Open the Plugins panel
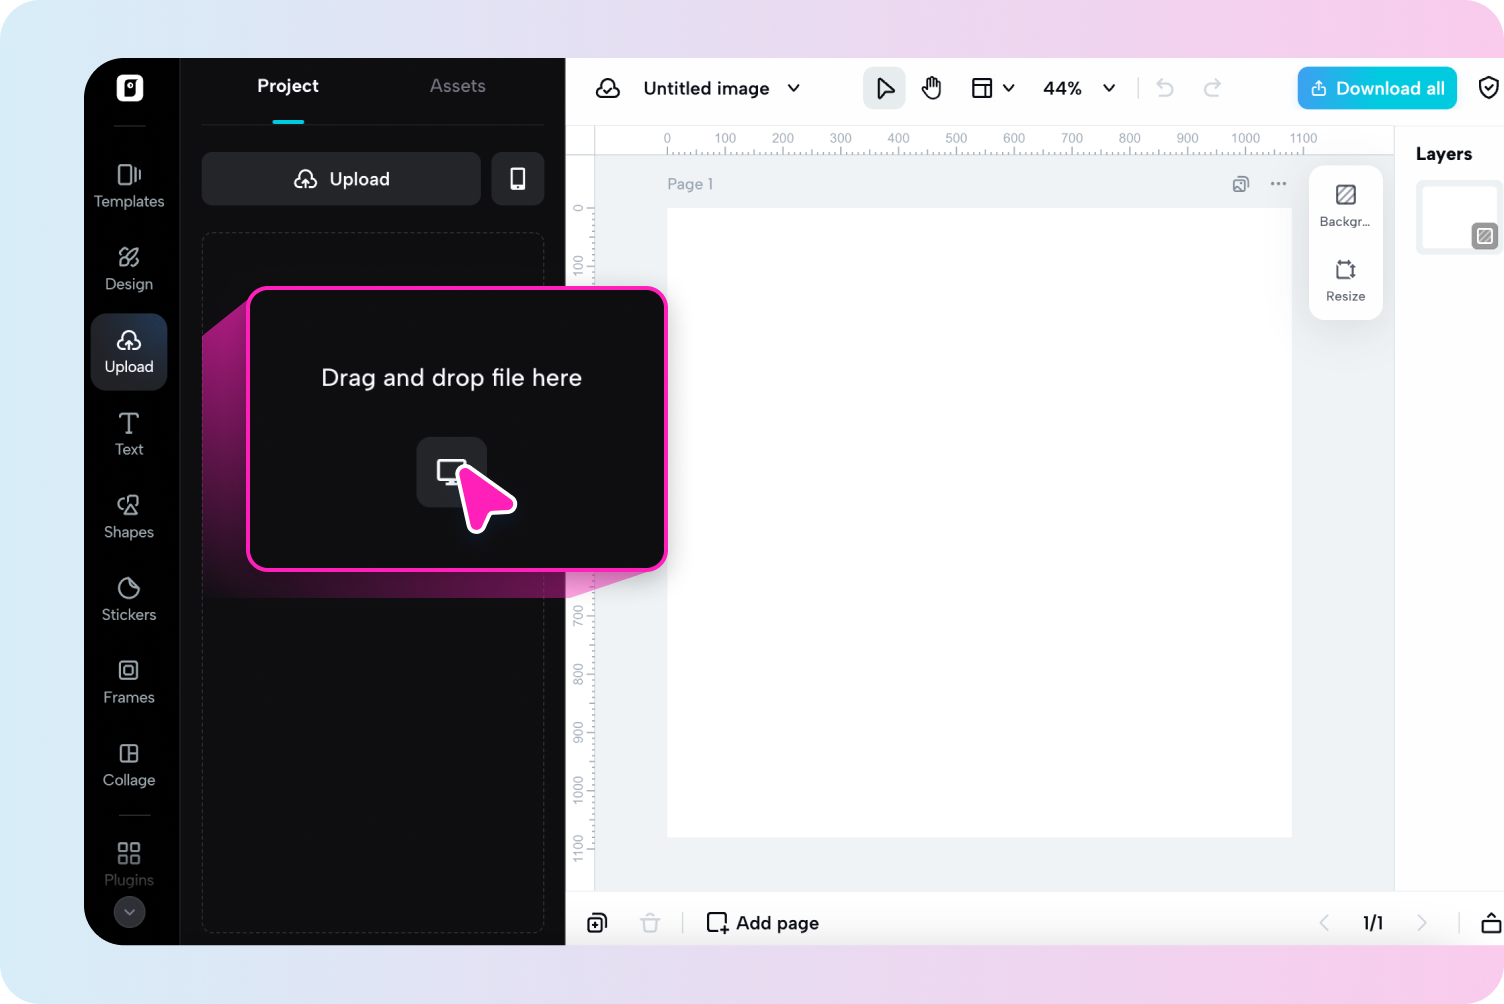This screenshot has width=1504, height=1004. pyautogui.click(x=129, y=864)
